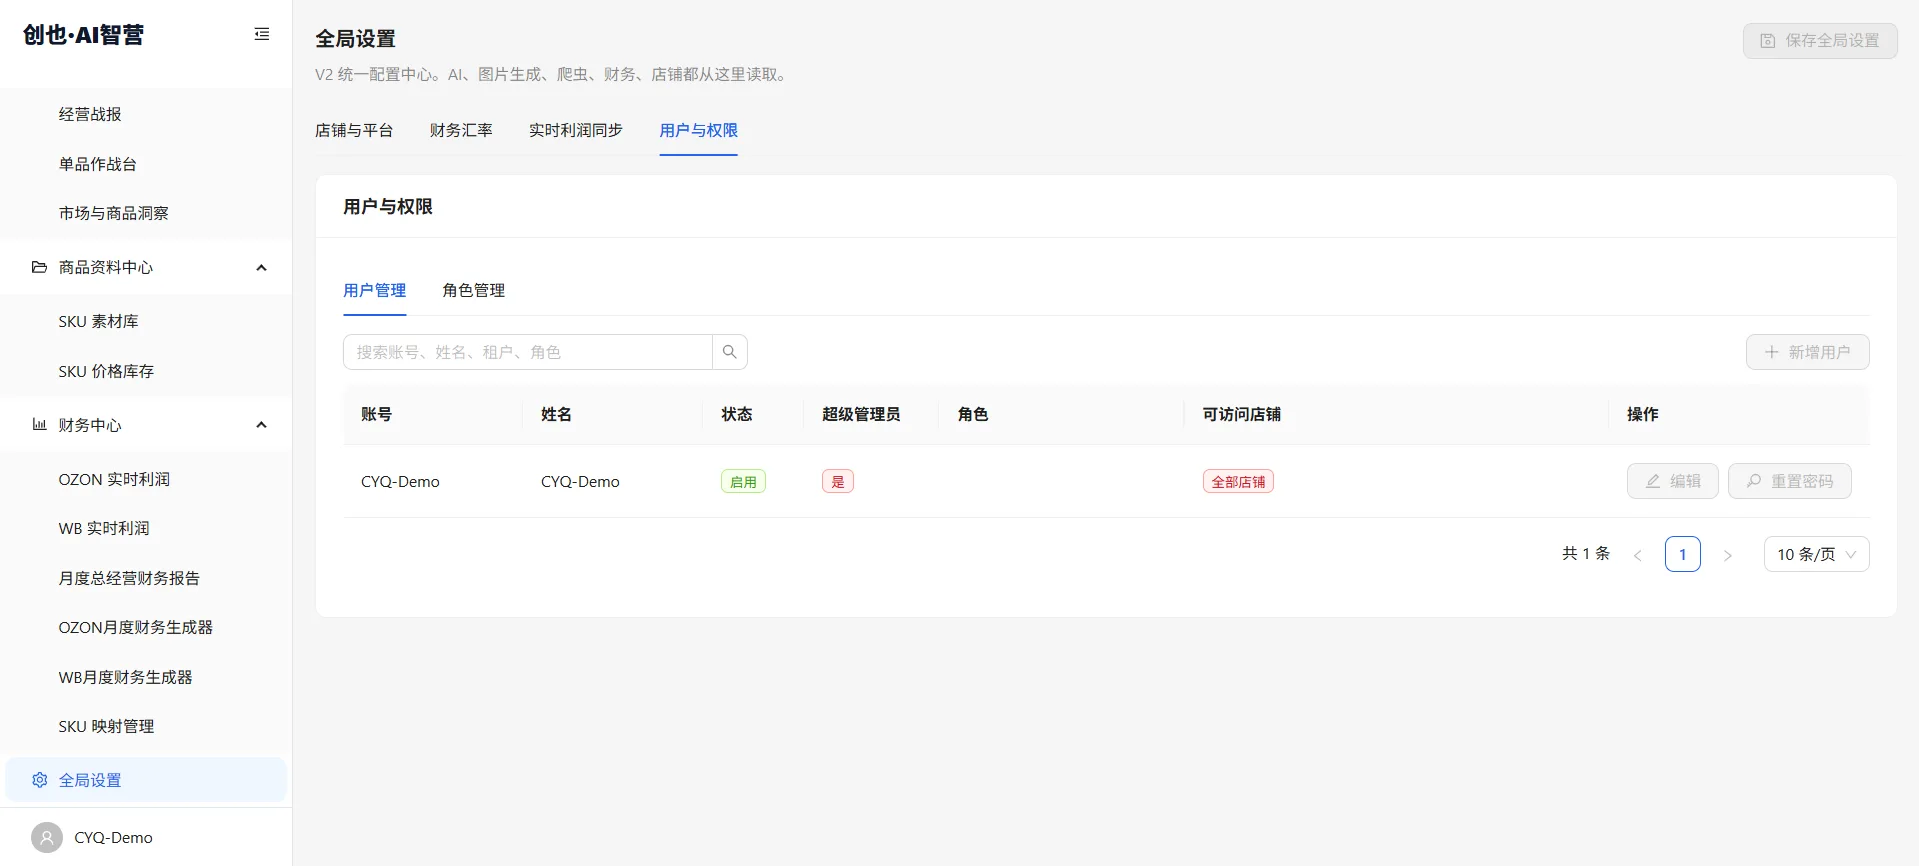This screenshot has width=1919, height=866.
Task: Click the 创也·AI智营 logo
Action: [x=84, y=35]
